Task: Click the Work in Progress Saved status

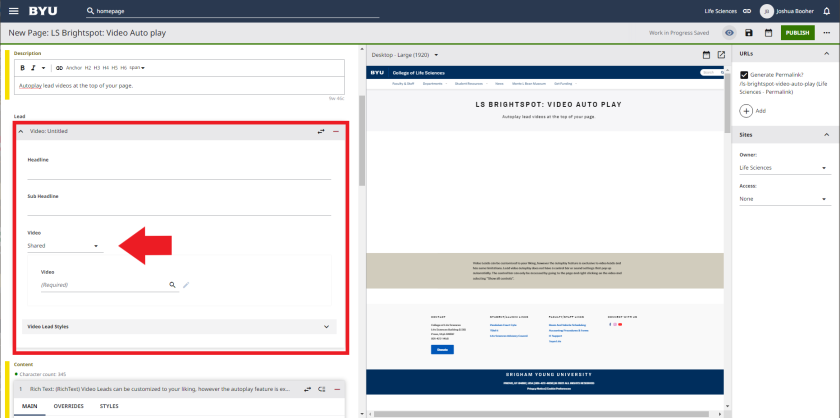Action: click(x=679, y=33)
